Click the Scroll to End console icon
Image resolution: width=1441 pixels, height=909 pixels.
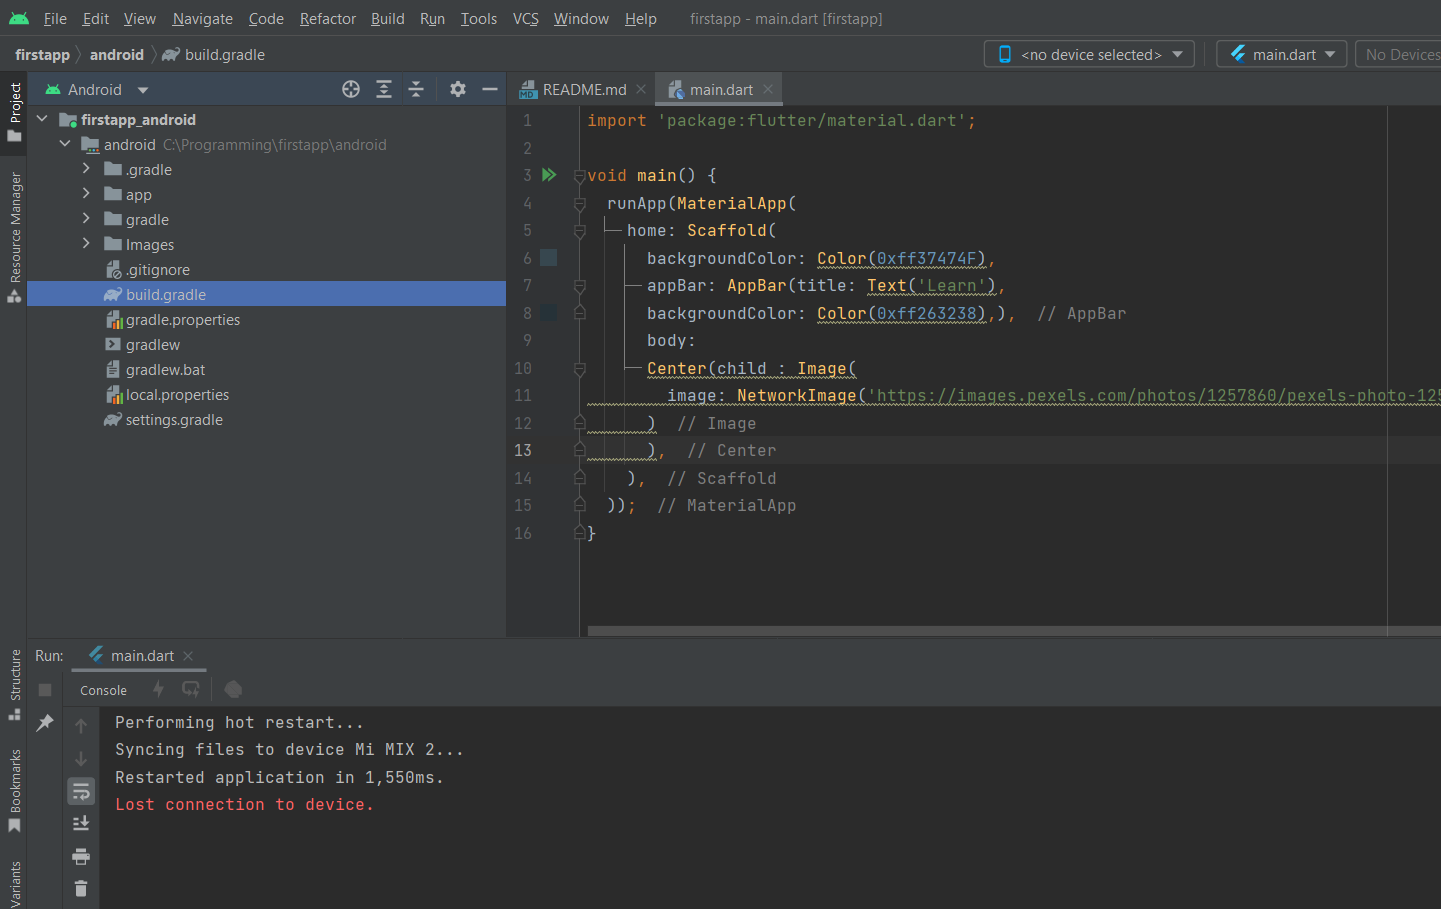click(x=81, y=824)
